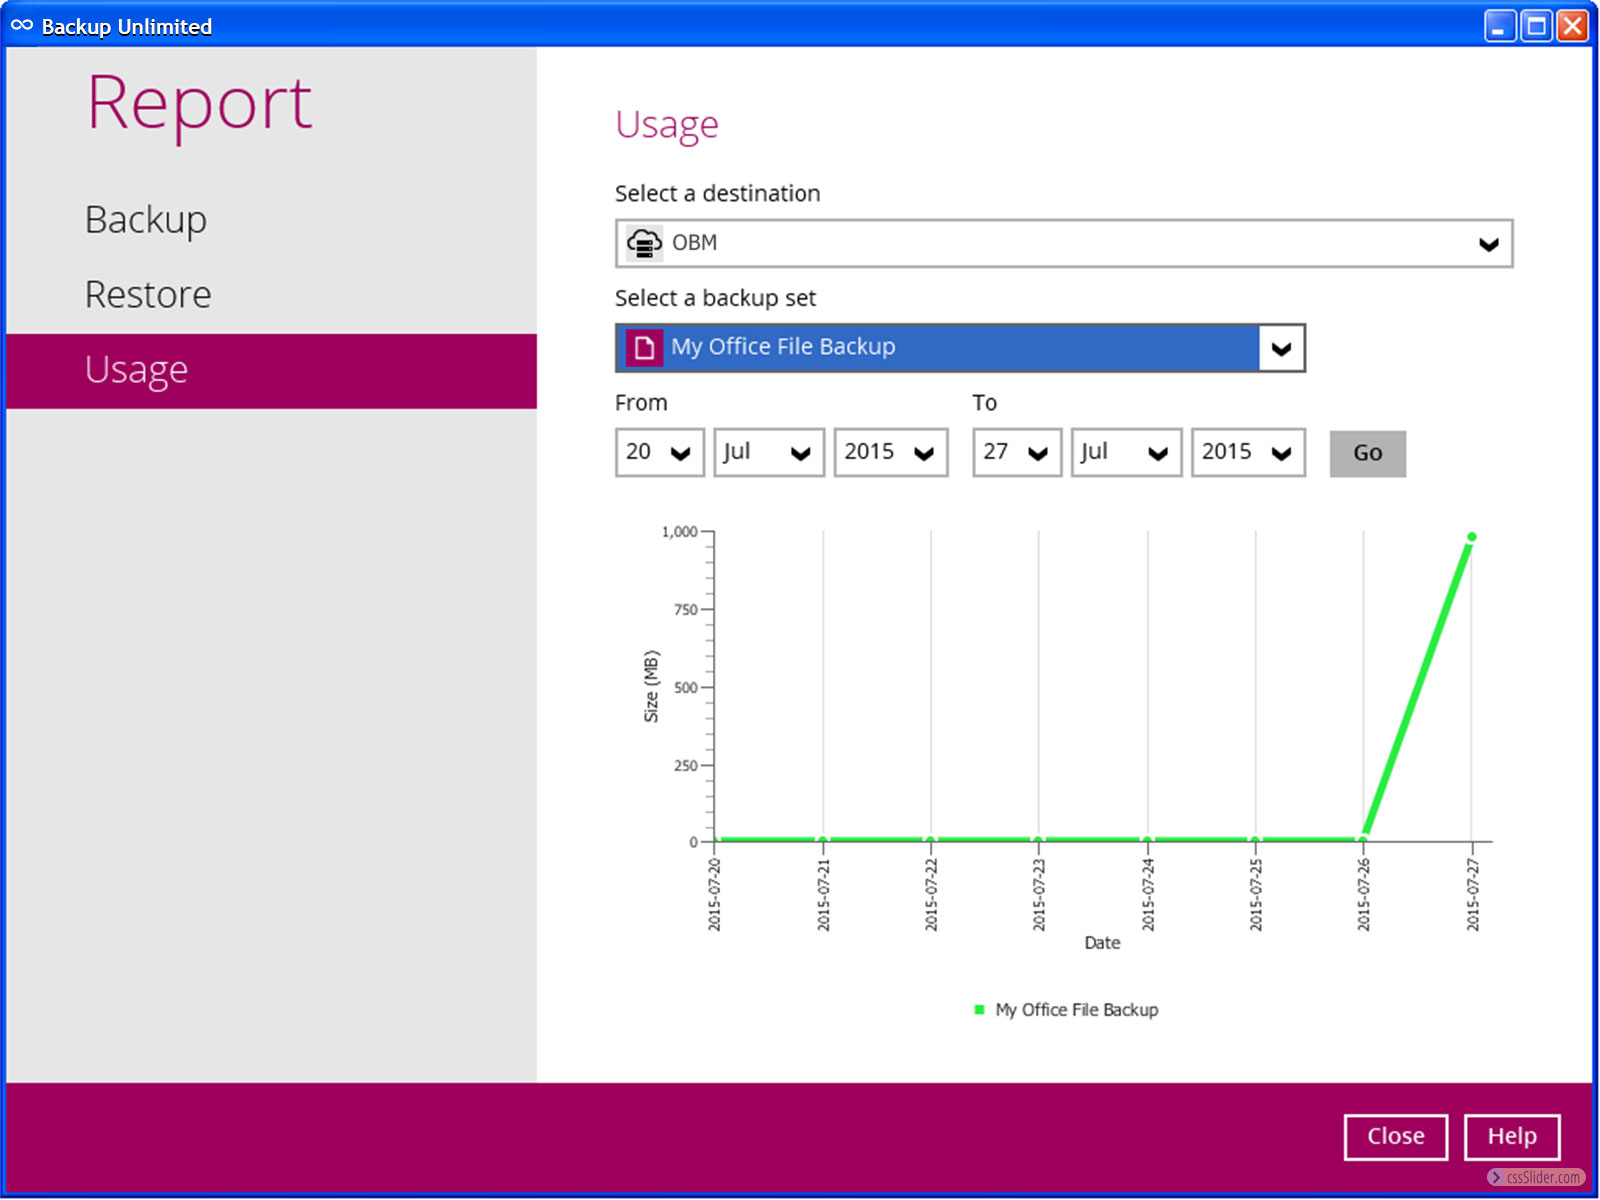Screen dimensions: 1600x1200
Task: Click the data point on 2015-07-27
Action: coord(1471,538)
